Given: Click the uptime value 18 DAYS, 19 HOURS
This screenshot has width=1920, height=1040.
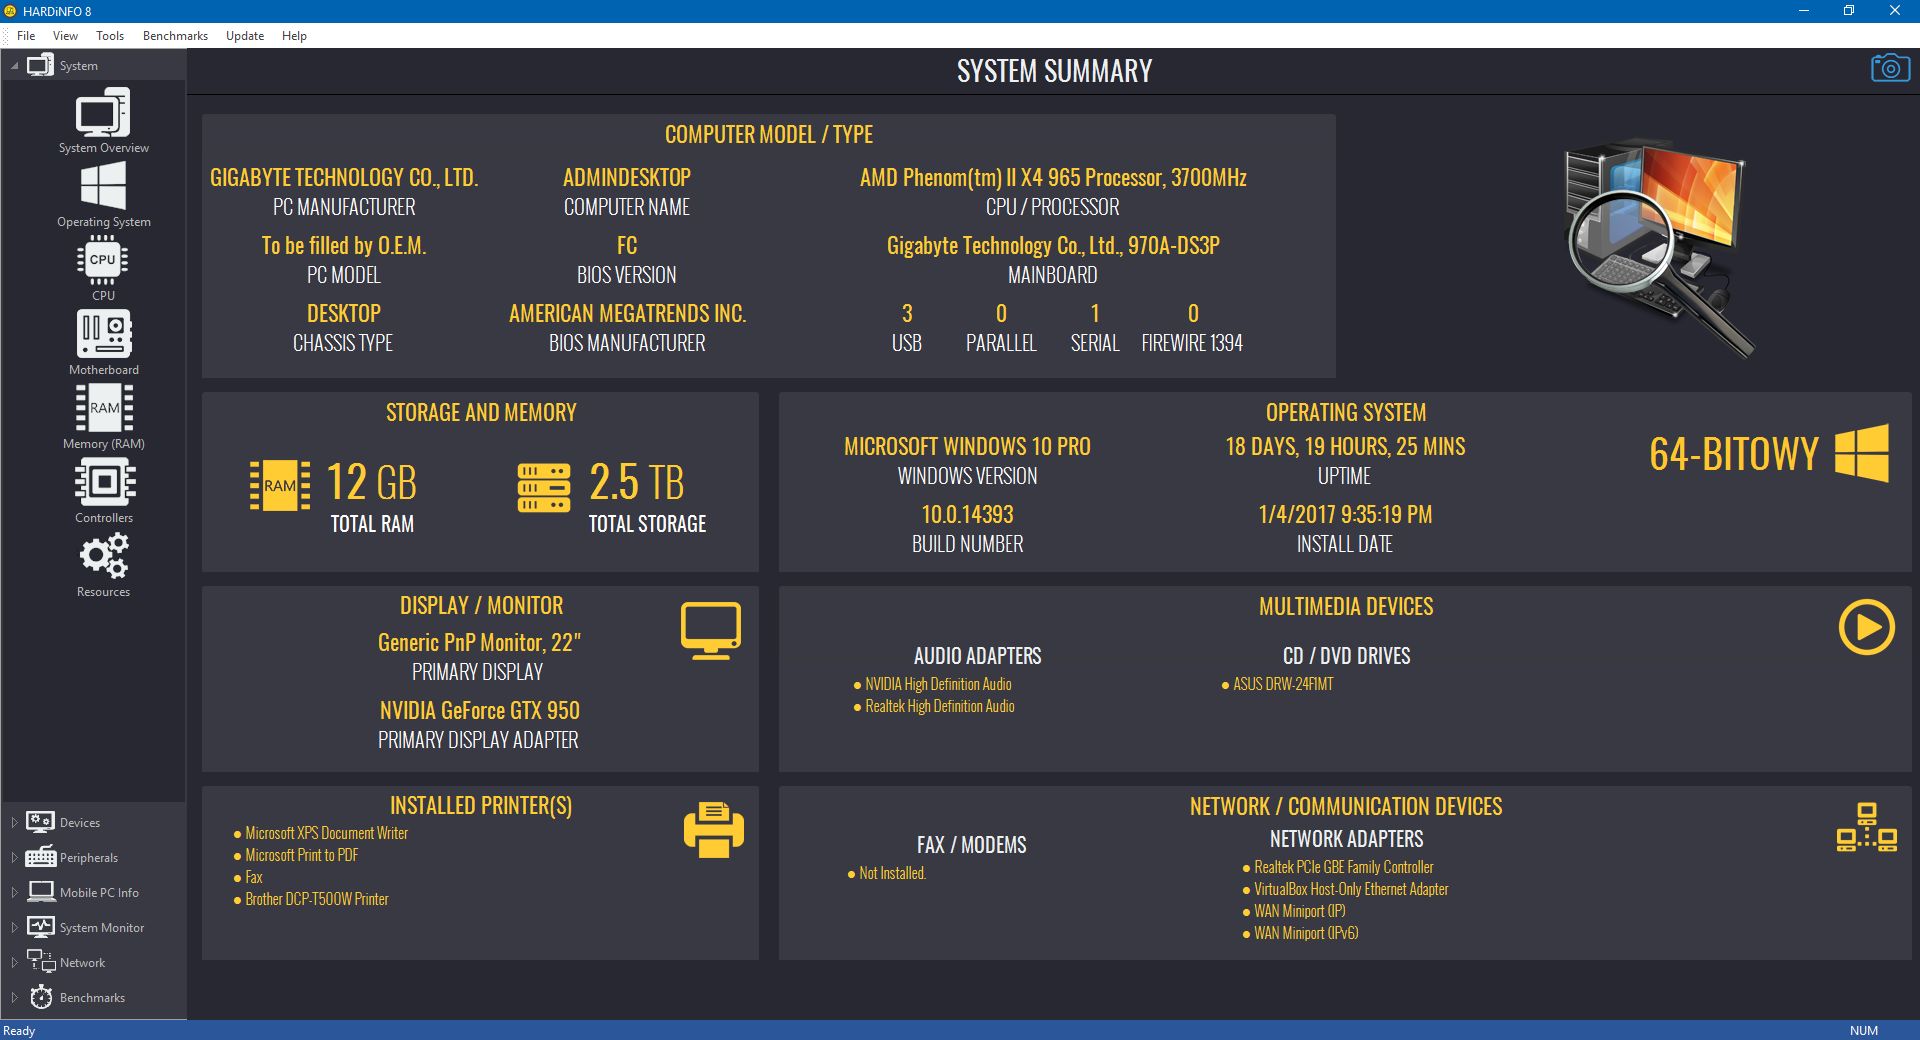Looking at the screenshot, I should [1345, 447].
